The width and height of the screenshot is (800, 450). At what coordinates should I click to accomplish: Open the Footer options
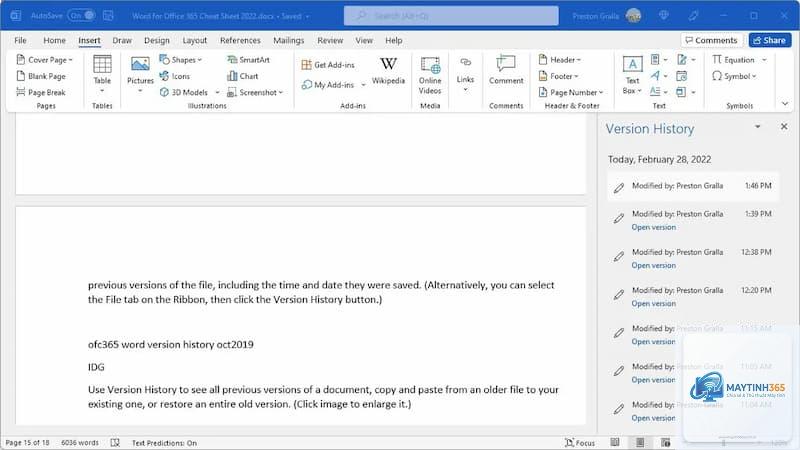point(559,76)
